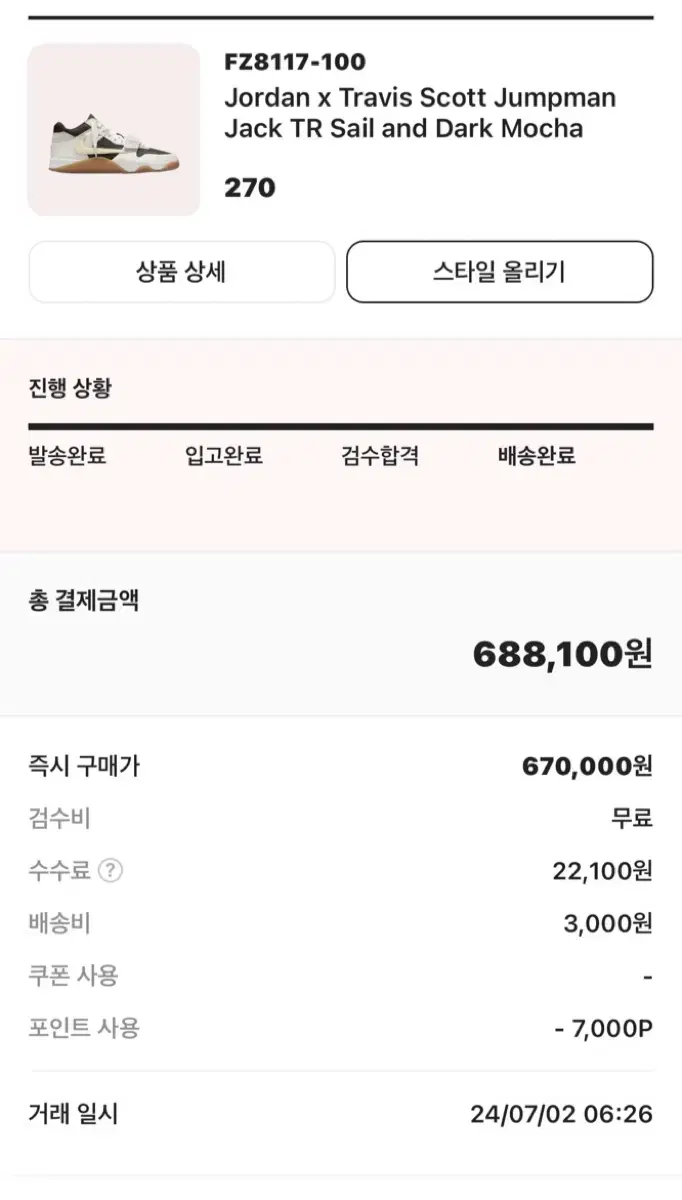Screen dimensions: 682x1200
Task: Select the 입고완료 progress step
Action: click(x=224, y=456)
